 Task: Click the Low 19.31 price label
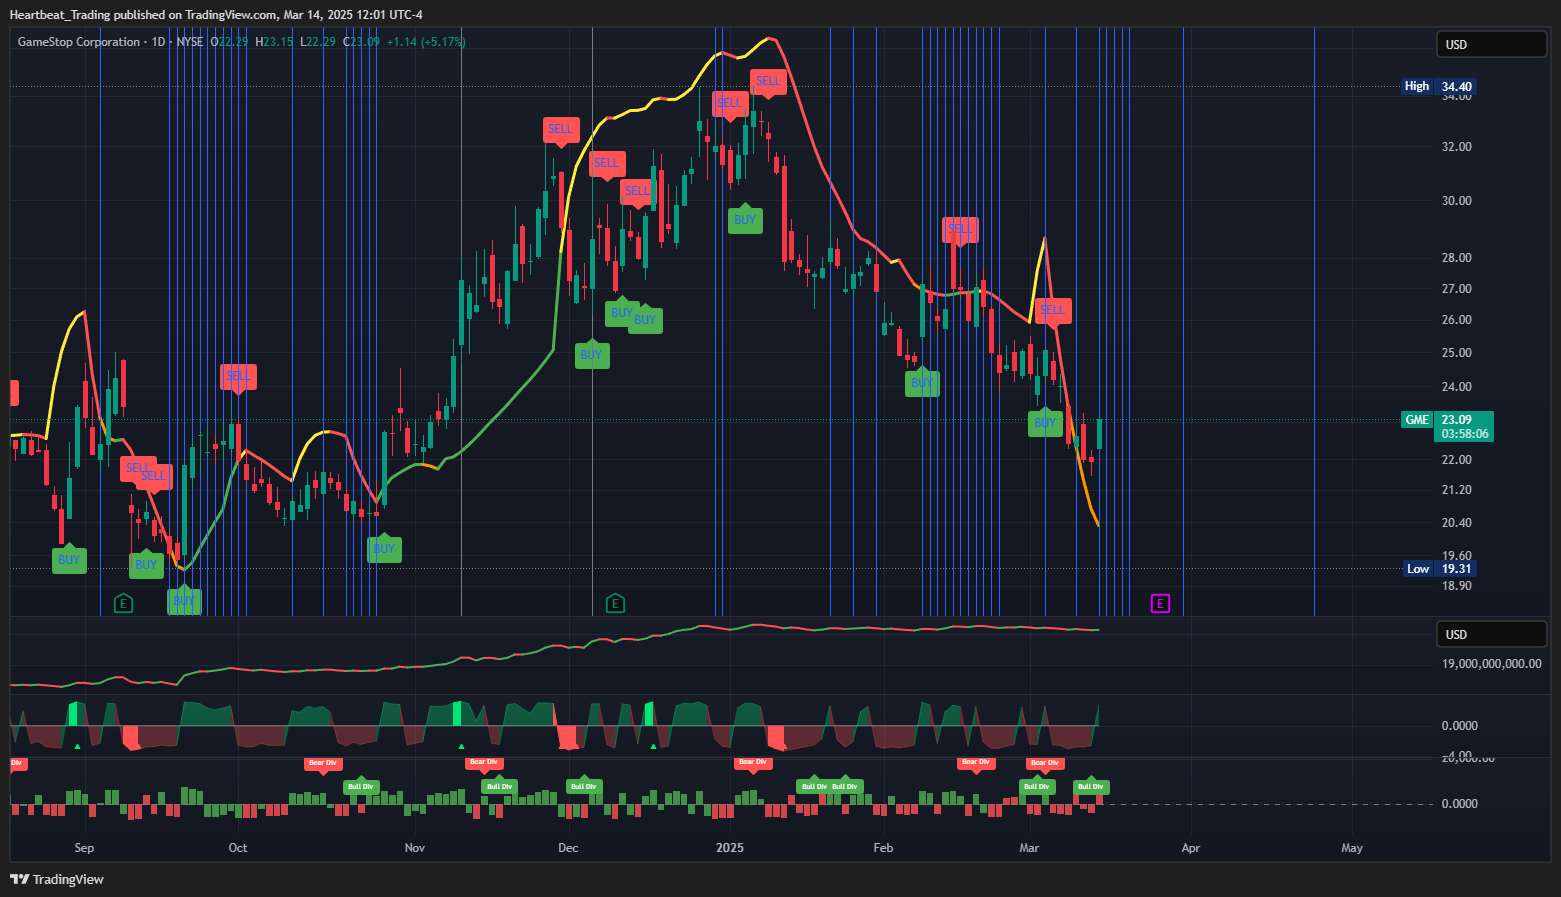click(1440, 569)
